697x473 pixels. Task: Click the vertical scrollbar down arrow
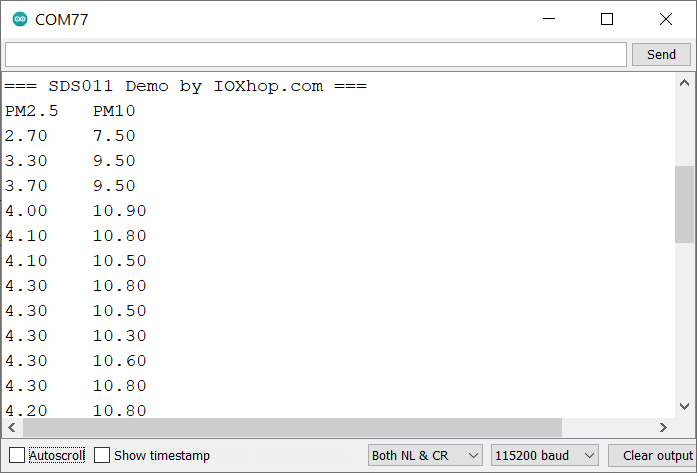(x=684, y=406)
